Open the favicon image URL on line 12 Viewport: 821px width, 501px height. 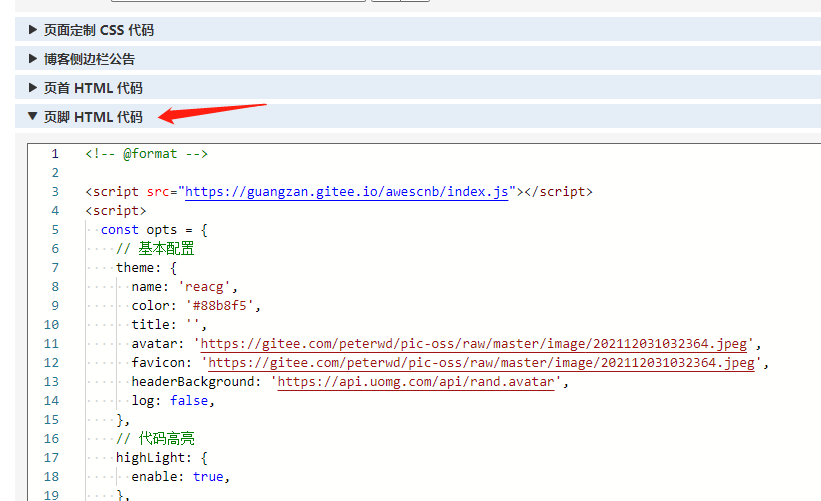481,362
